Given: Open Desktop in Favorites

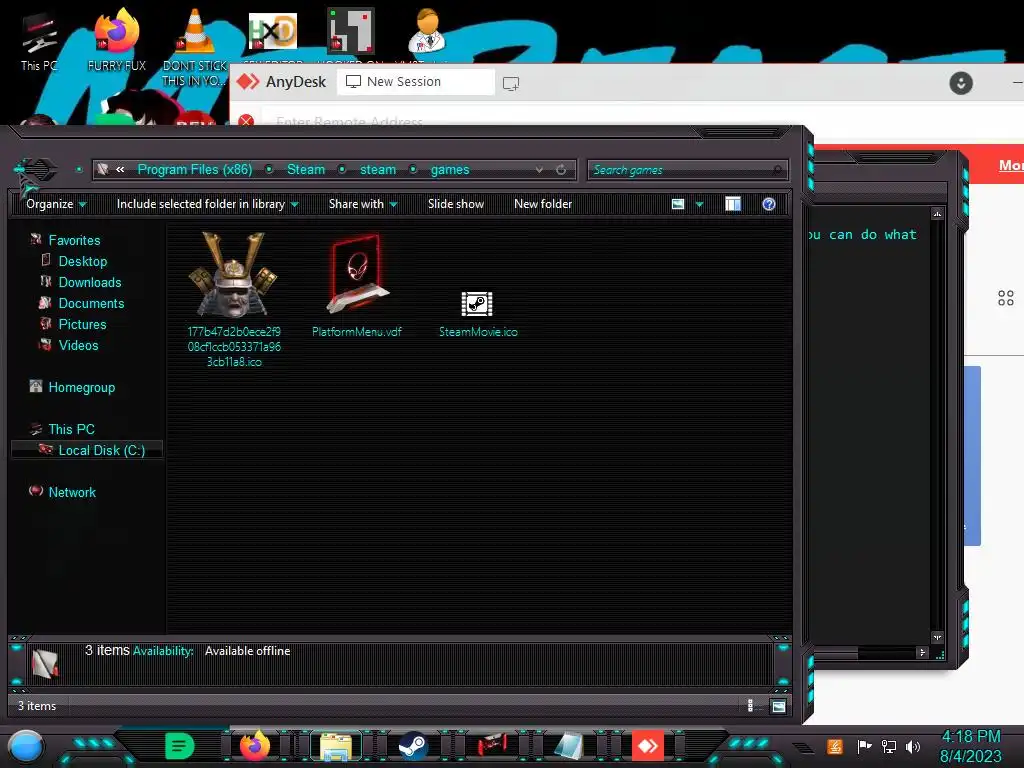Looking at the screenshot, I should 83,261.
